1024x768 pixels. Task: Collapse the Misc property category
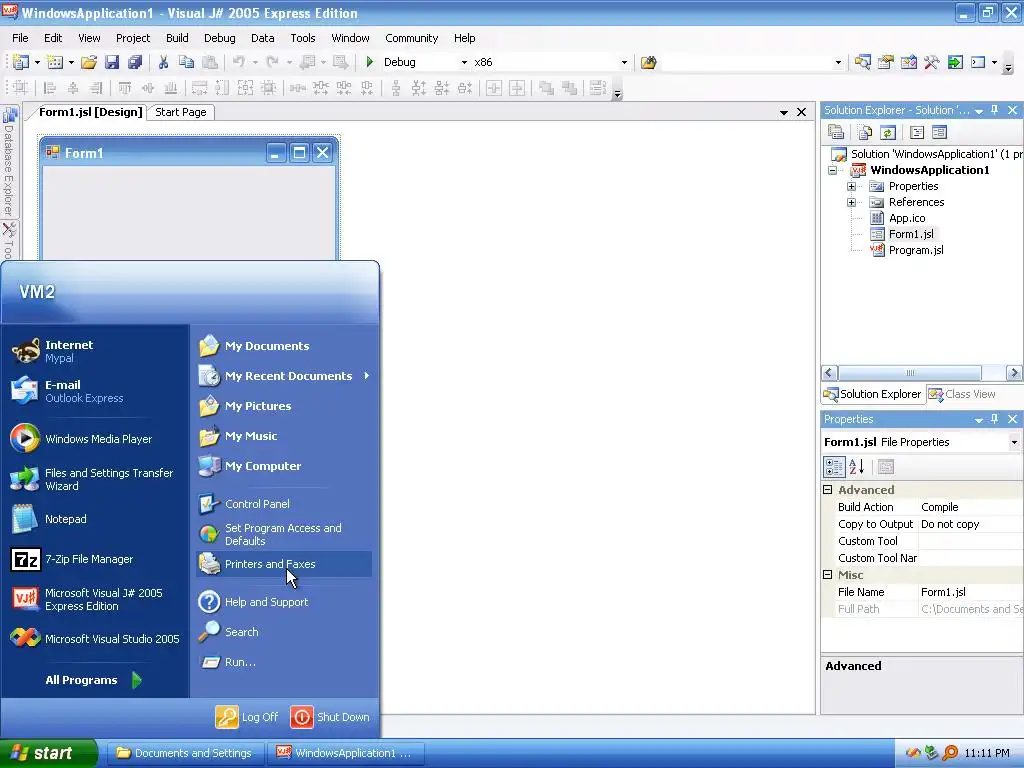pos(827,575)
